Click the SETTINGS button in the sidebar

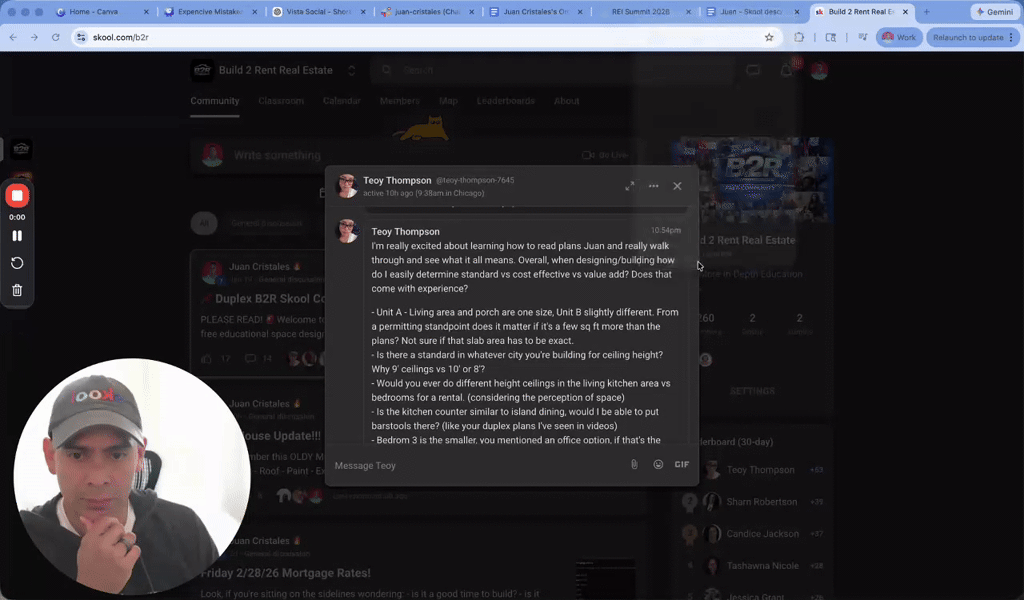tap(752, 391)
